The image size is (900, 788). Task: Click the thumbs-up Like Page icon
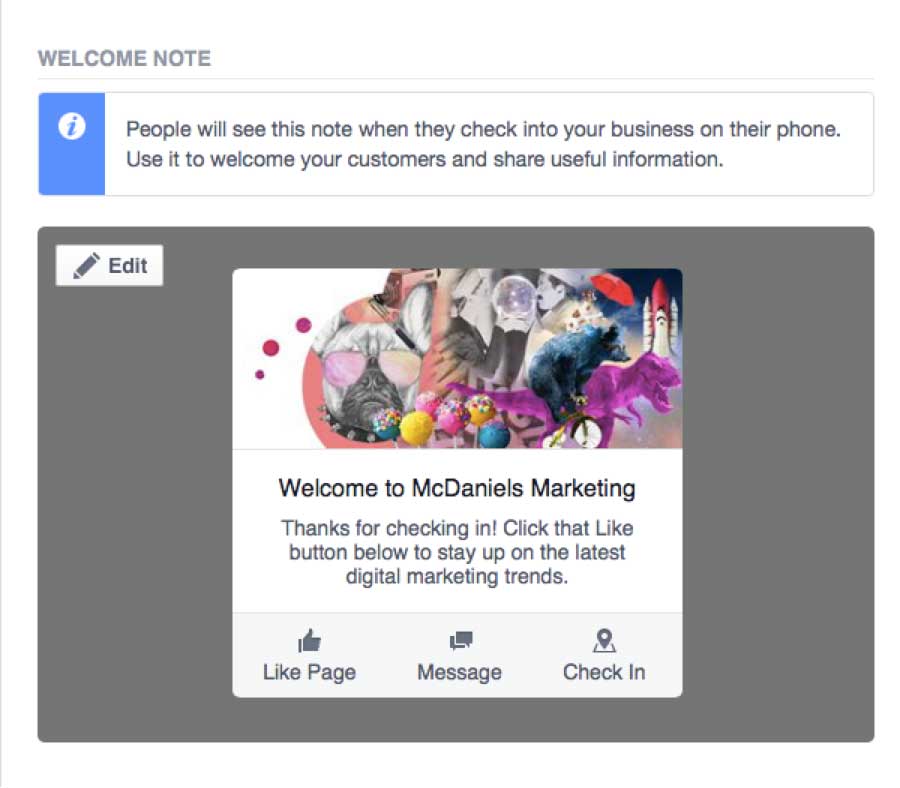click(309, 641)
